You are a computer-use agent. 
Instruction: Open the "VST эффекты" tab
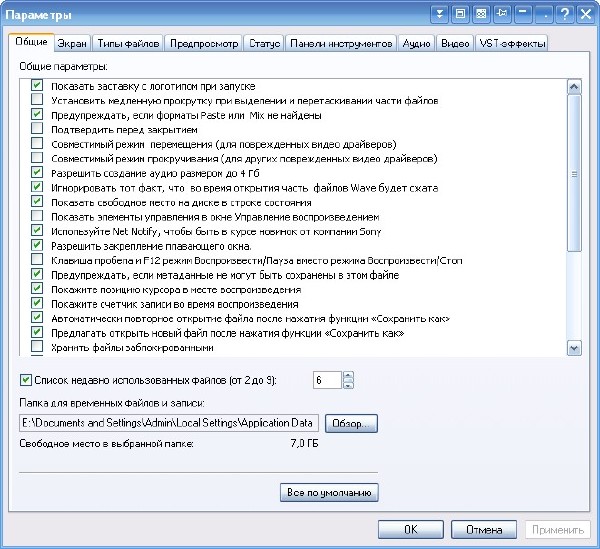[511, 44]
